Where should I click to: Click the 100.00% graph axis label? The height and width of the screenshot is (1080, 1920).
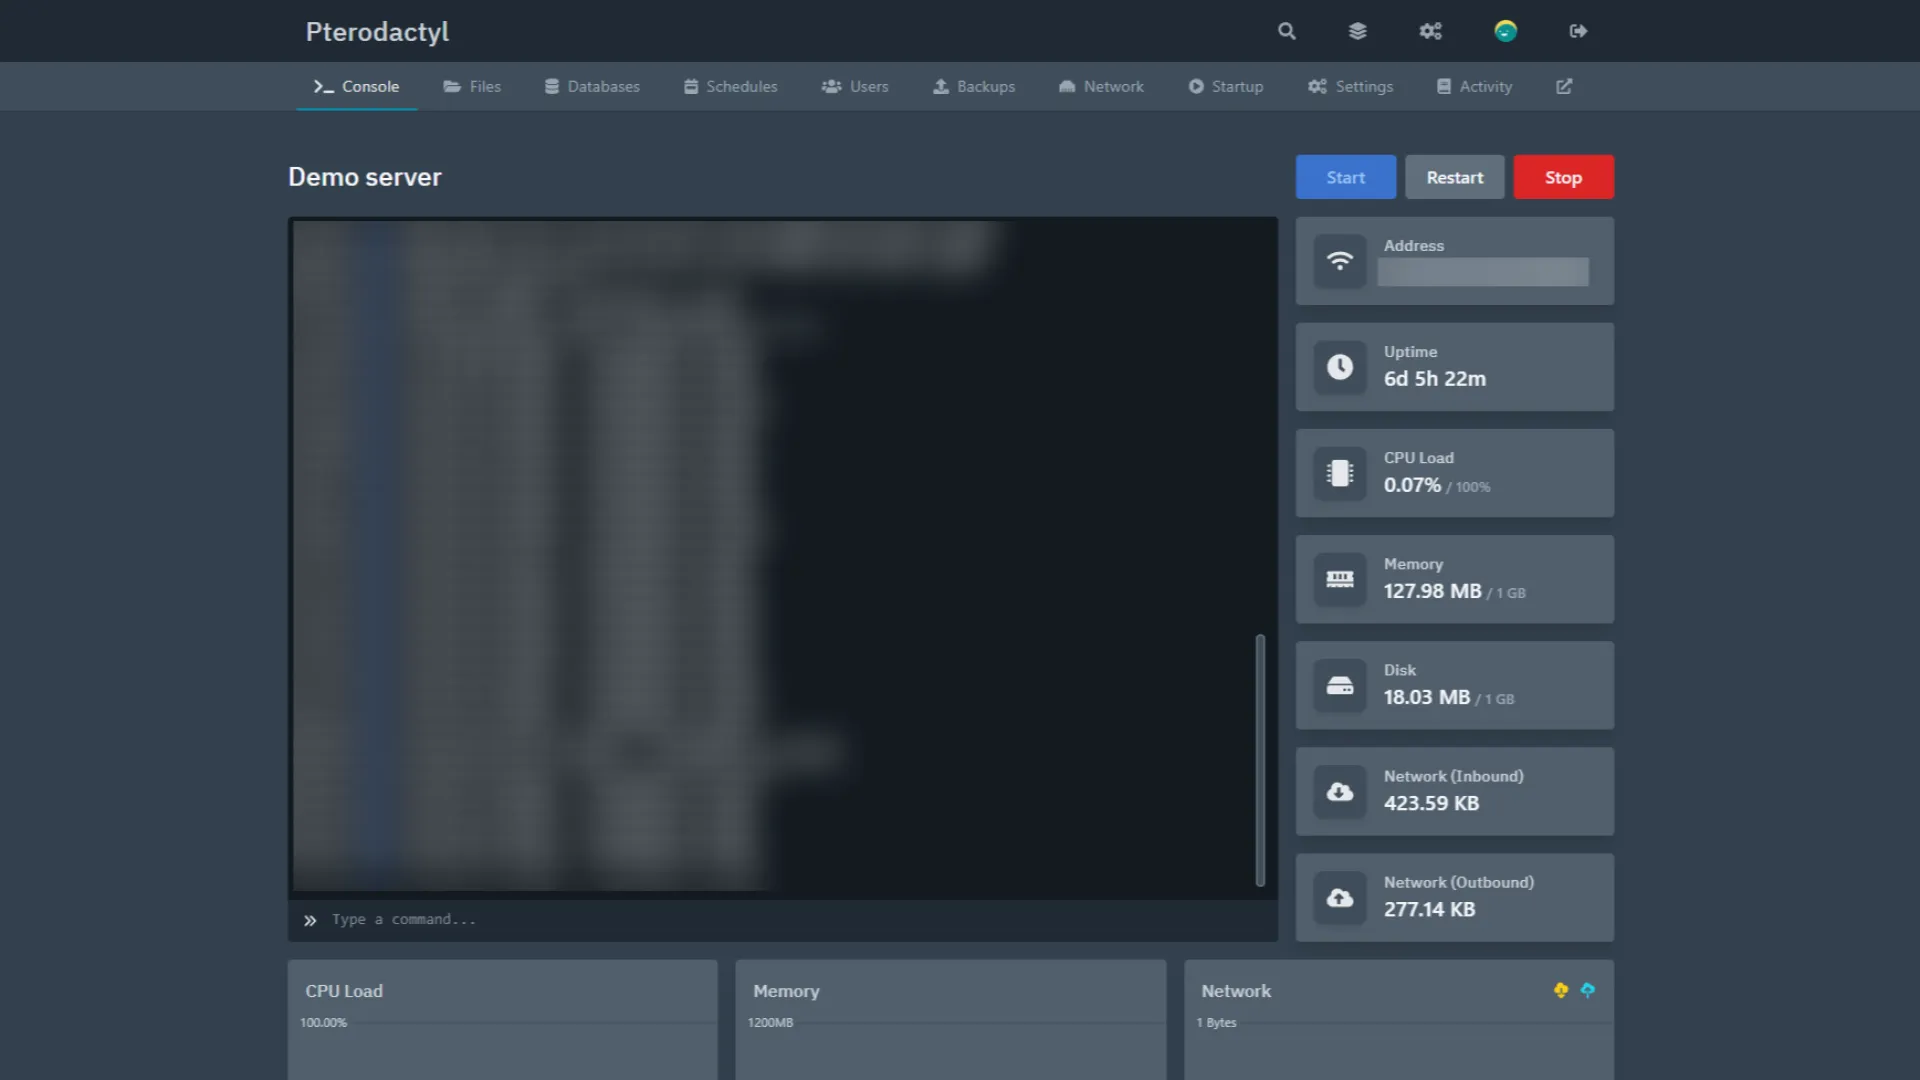point(323,1022)
